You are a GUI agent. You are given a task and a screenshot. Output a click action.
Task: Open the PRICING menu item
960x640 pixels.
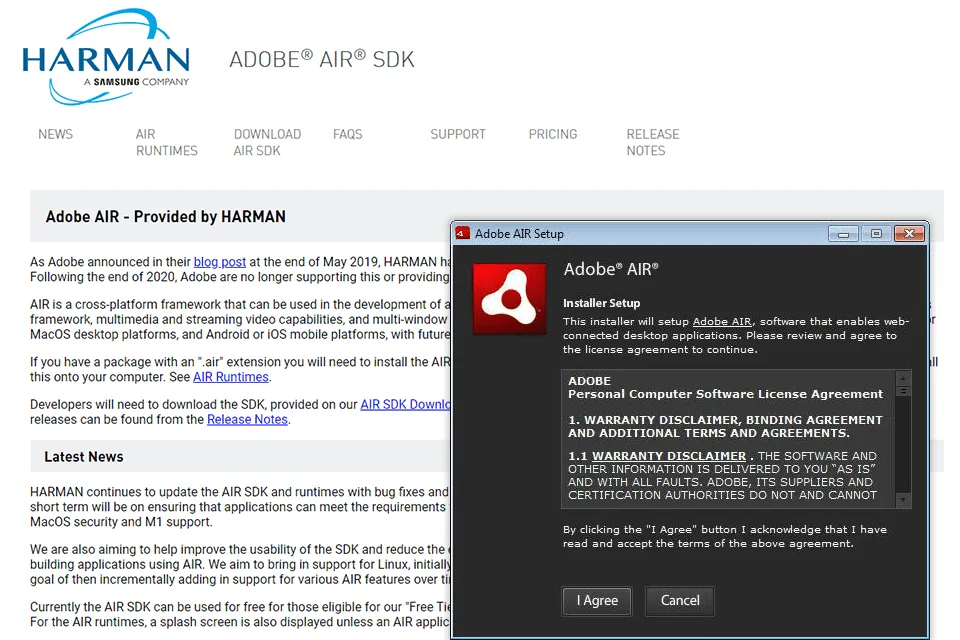[x=553, y=134]
